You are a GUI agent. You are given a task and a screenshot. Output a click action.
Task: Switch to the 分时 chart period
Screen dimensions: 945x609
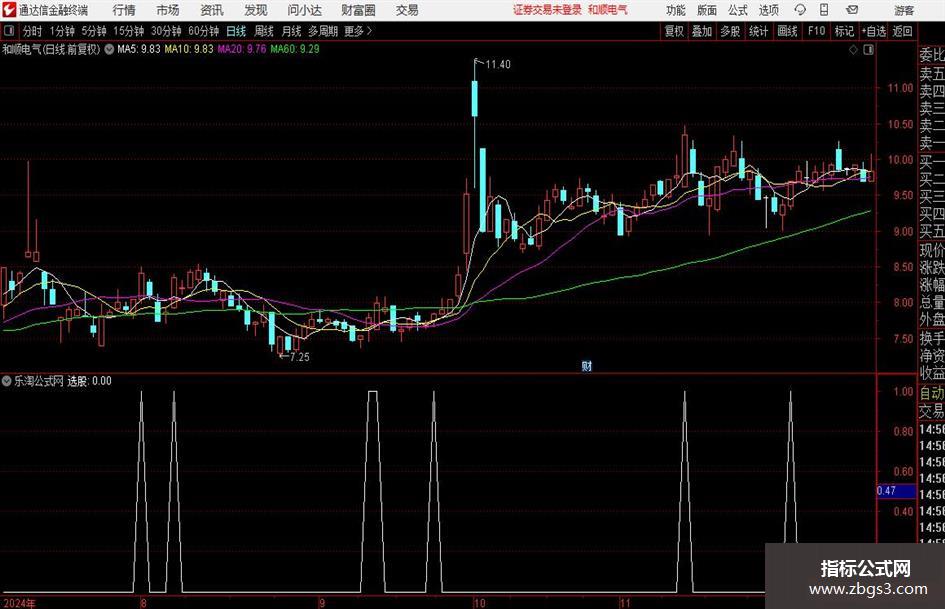(x=33, y=31)
